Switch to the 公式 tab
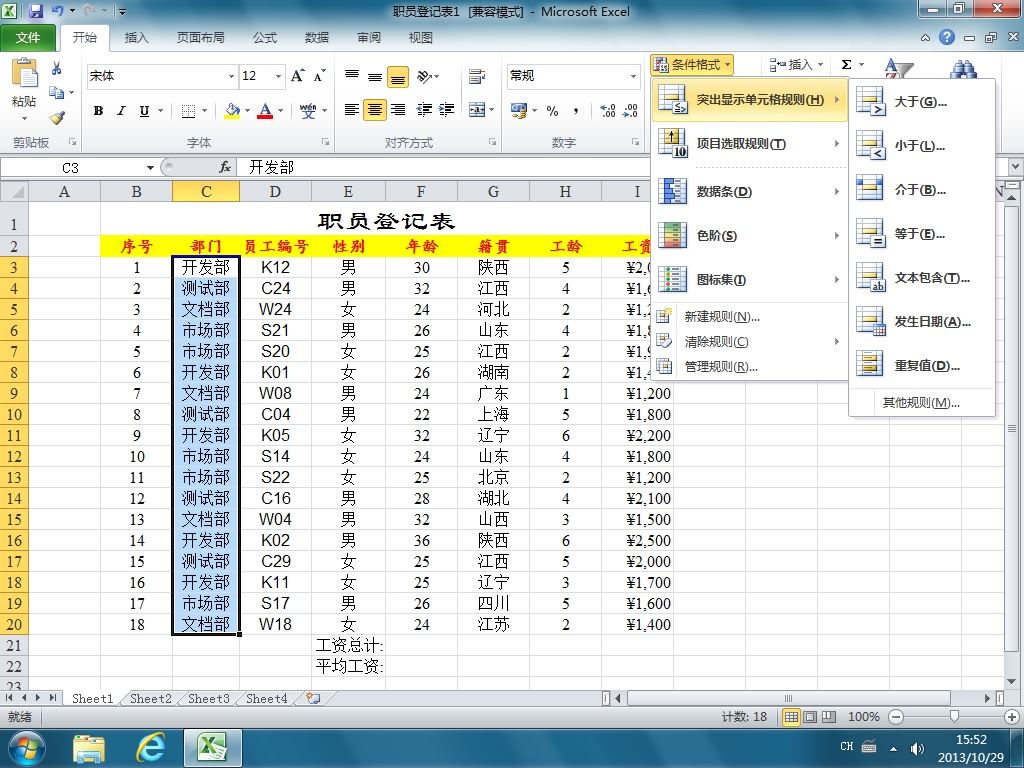1024x768 pixels. coord(264,38)
